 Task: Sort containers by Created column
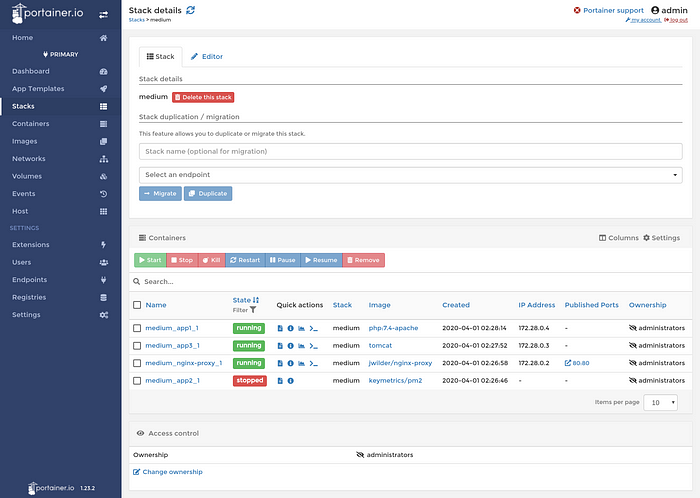pyautogui.click(x=456, y=305)
